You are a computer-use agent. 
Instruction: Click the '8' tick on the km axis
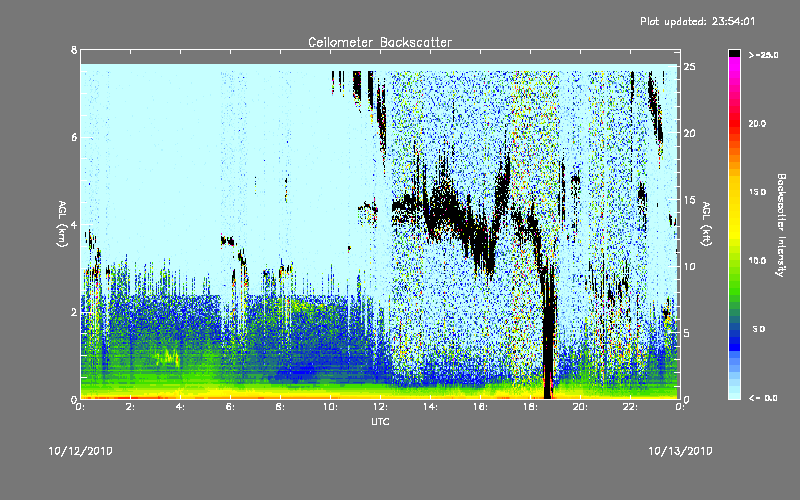coord(74,50)
